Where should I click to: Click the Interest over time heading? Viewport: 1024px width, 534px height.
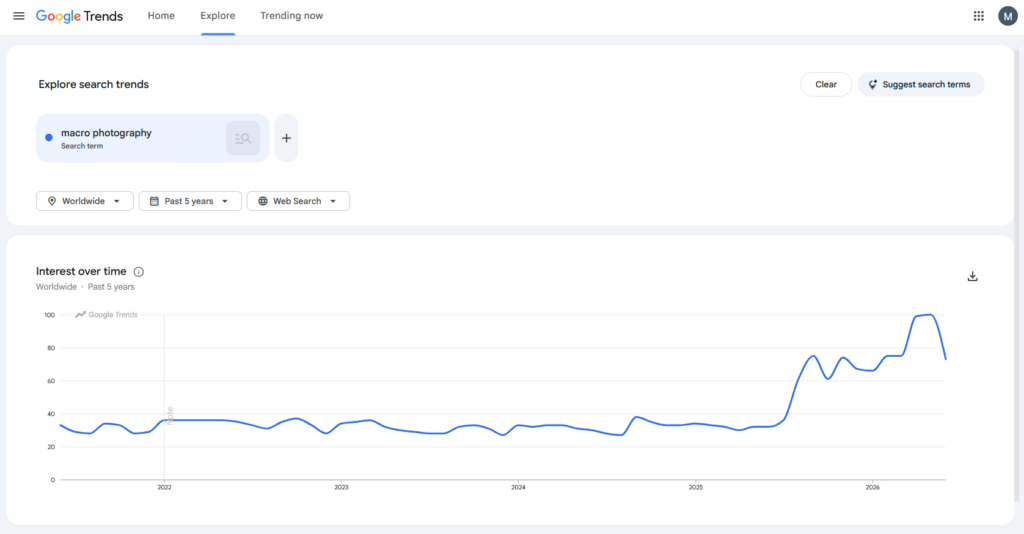(81, 272)
